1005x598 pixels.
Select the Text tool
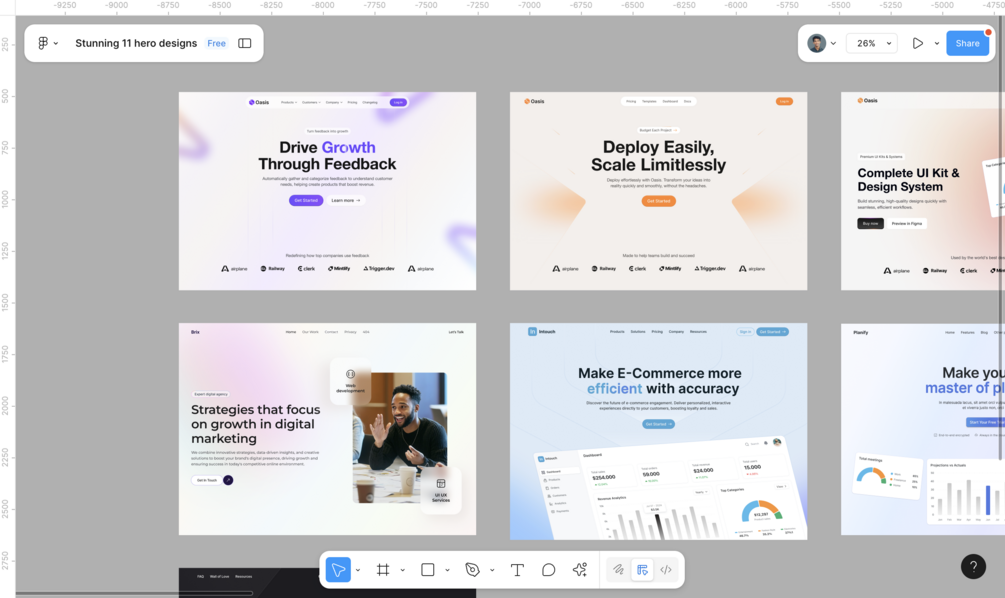[x=517, y=569]
